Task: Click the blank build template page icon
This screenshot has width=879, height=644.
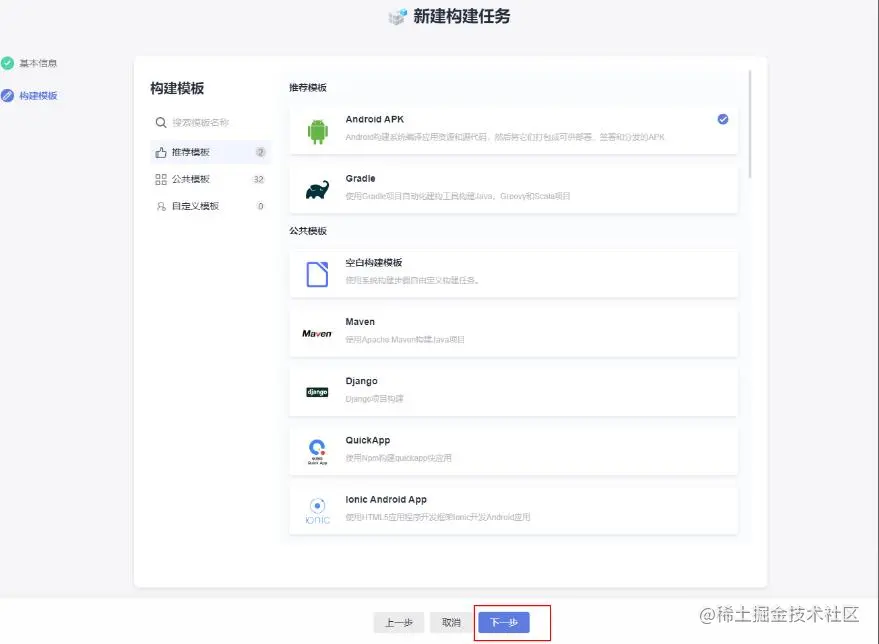Action: 317,275
